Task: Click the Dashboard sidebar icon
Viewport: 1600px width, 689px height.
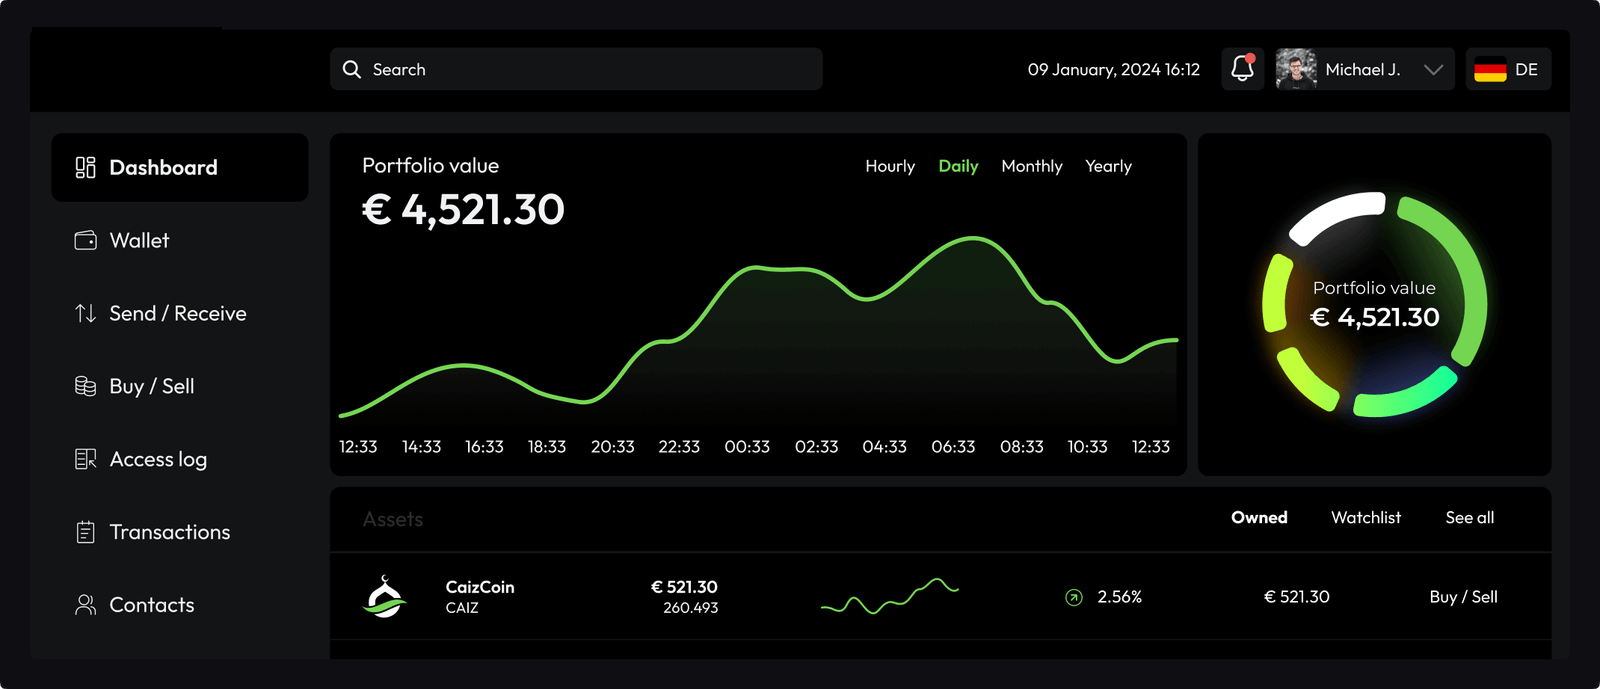Action: [86, 167]
